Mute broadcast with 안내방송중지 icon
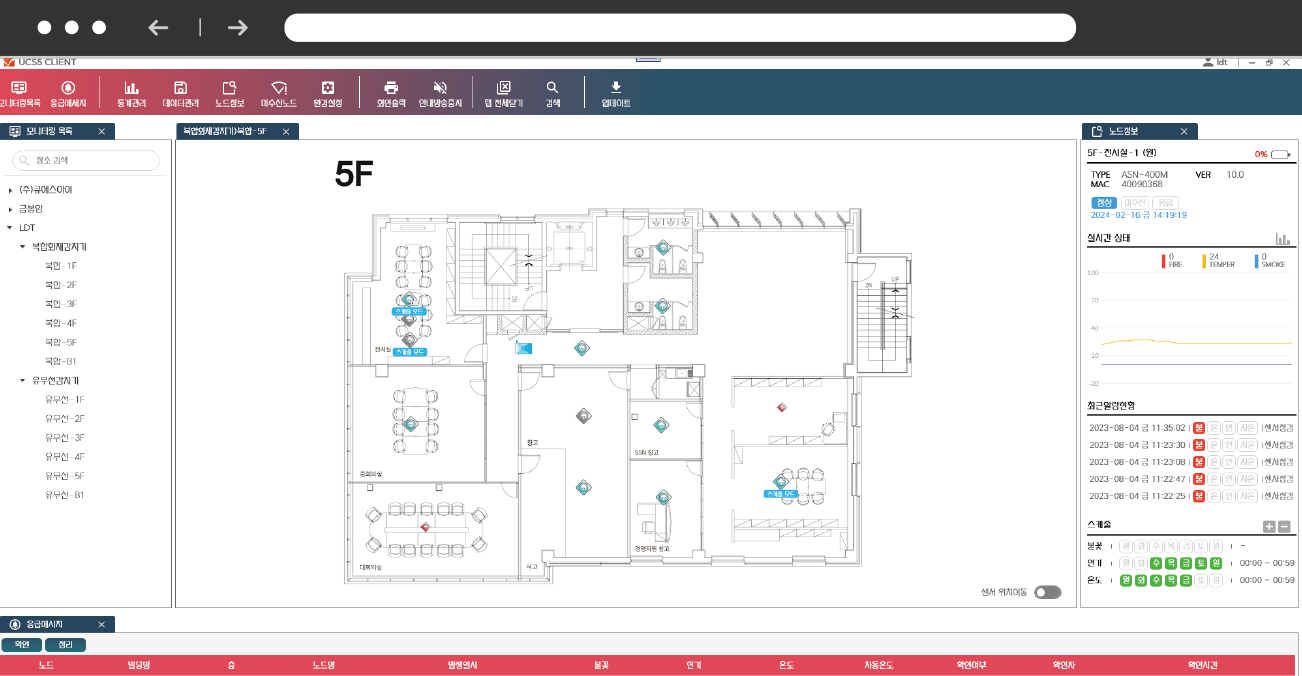 (440, 94)
